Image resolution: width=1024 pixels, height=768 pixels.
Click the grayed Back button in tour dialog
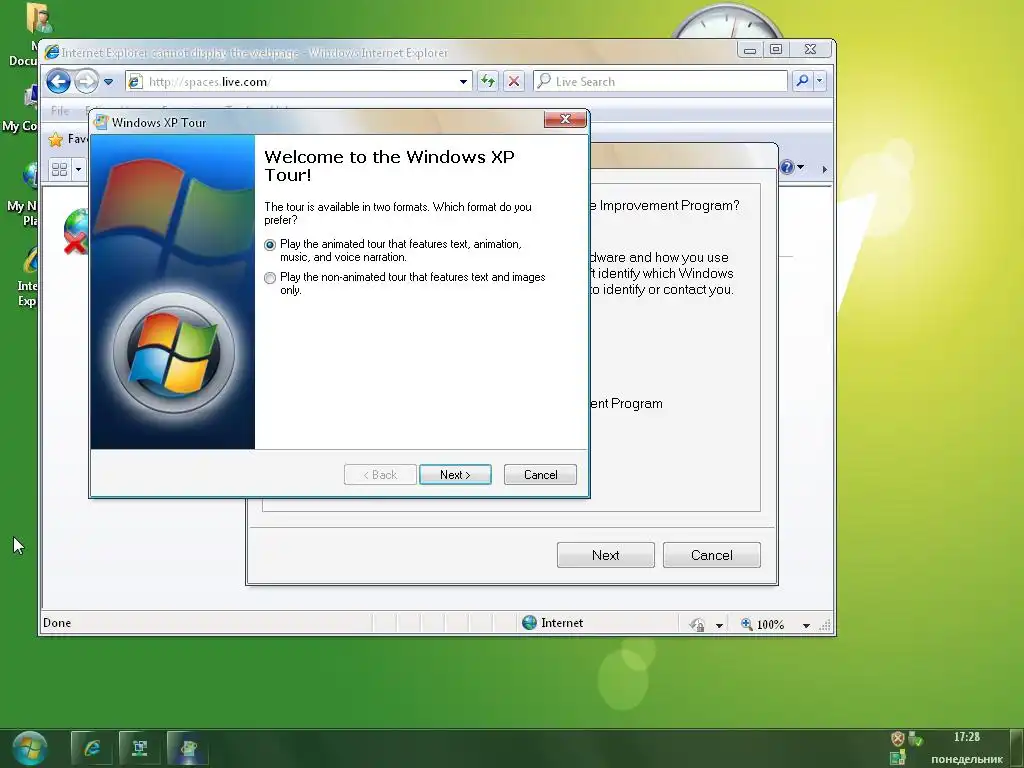tap(380, 475)
